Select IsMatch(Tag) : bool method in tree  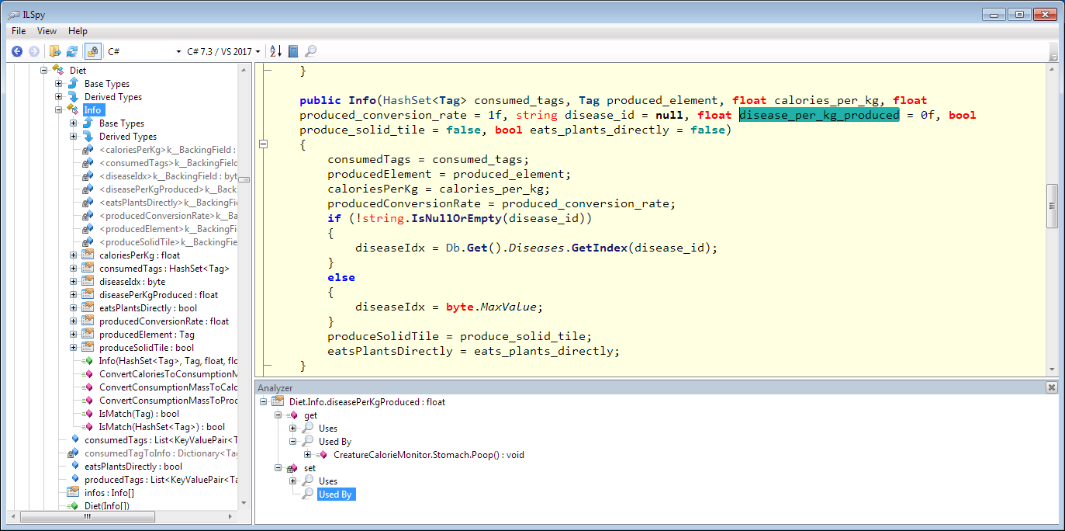139,413
